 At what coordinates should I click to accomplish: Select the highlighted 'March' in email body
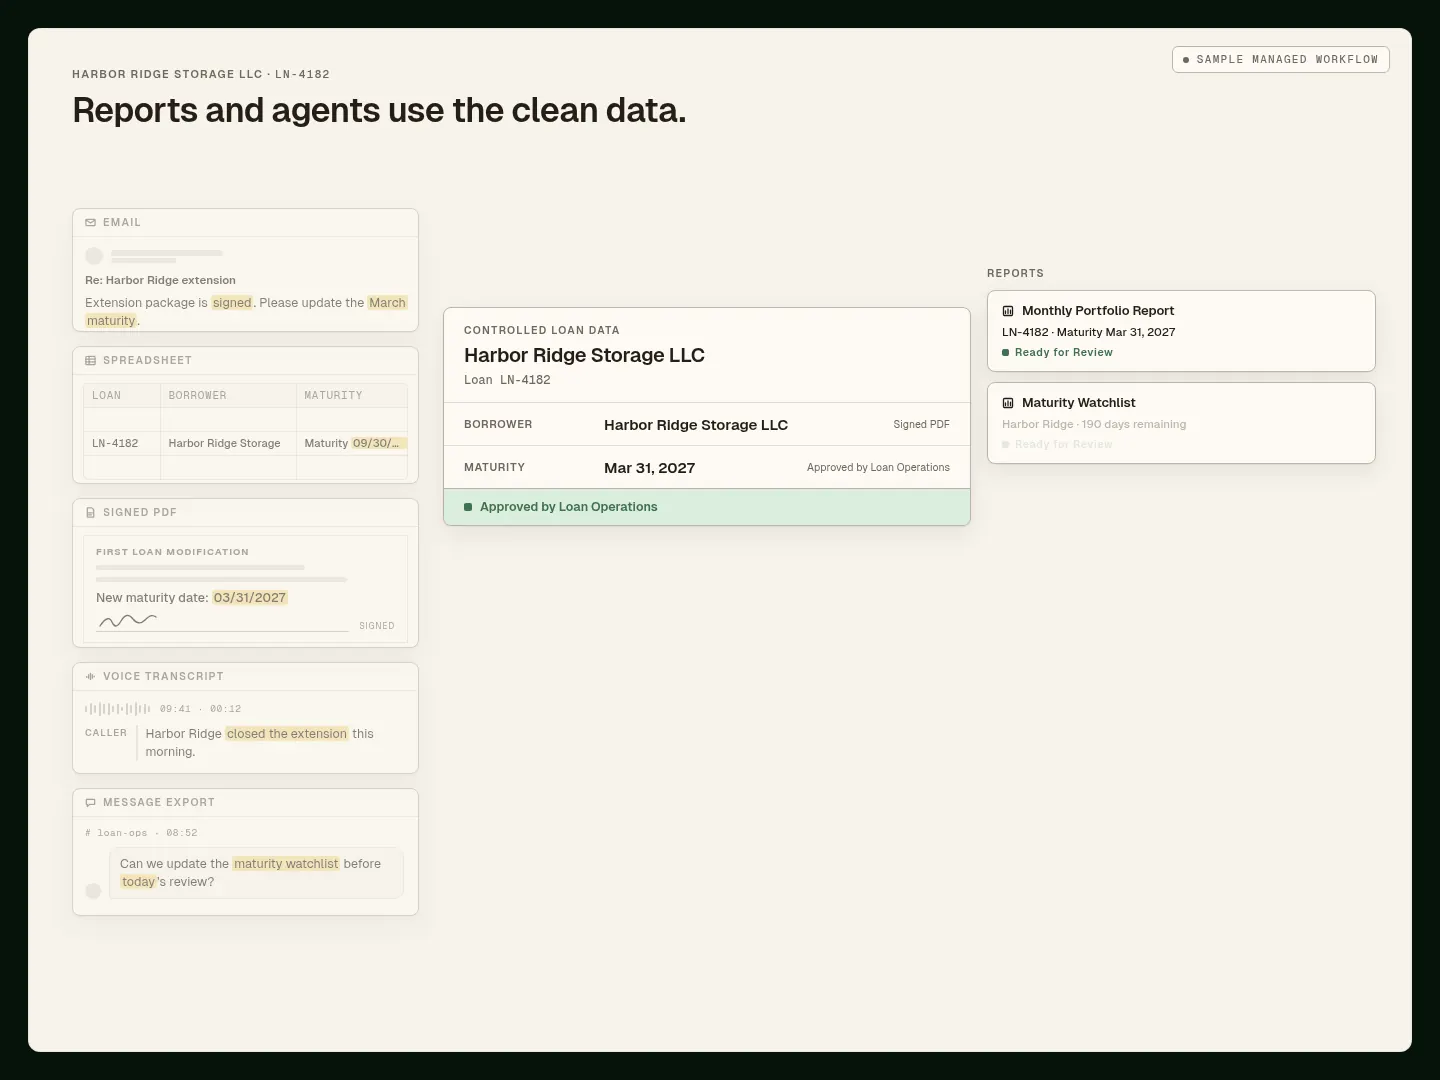tap(387, 303)
